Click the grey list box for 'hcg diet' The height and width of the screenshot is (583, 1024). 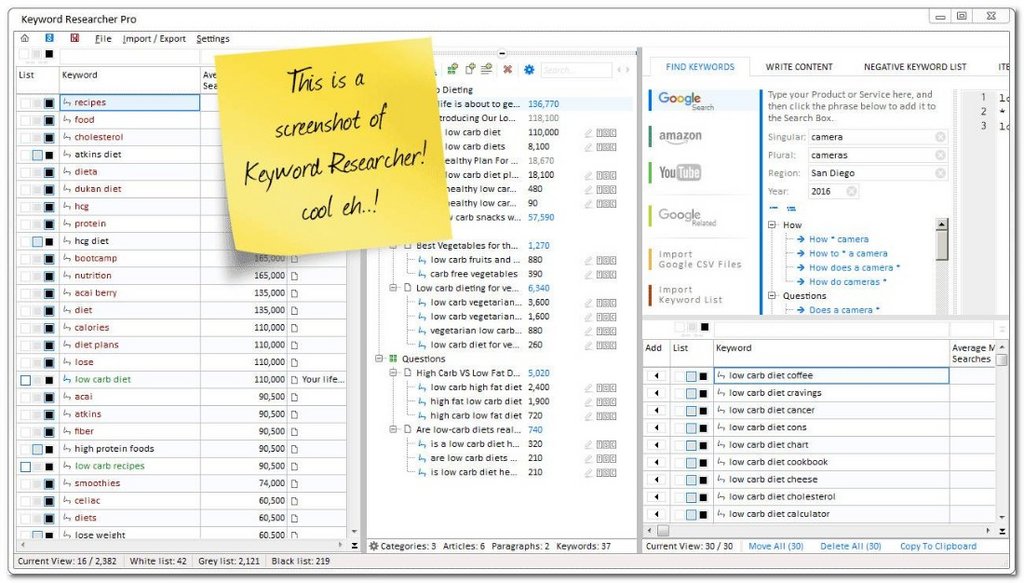(x=37, y=242)
